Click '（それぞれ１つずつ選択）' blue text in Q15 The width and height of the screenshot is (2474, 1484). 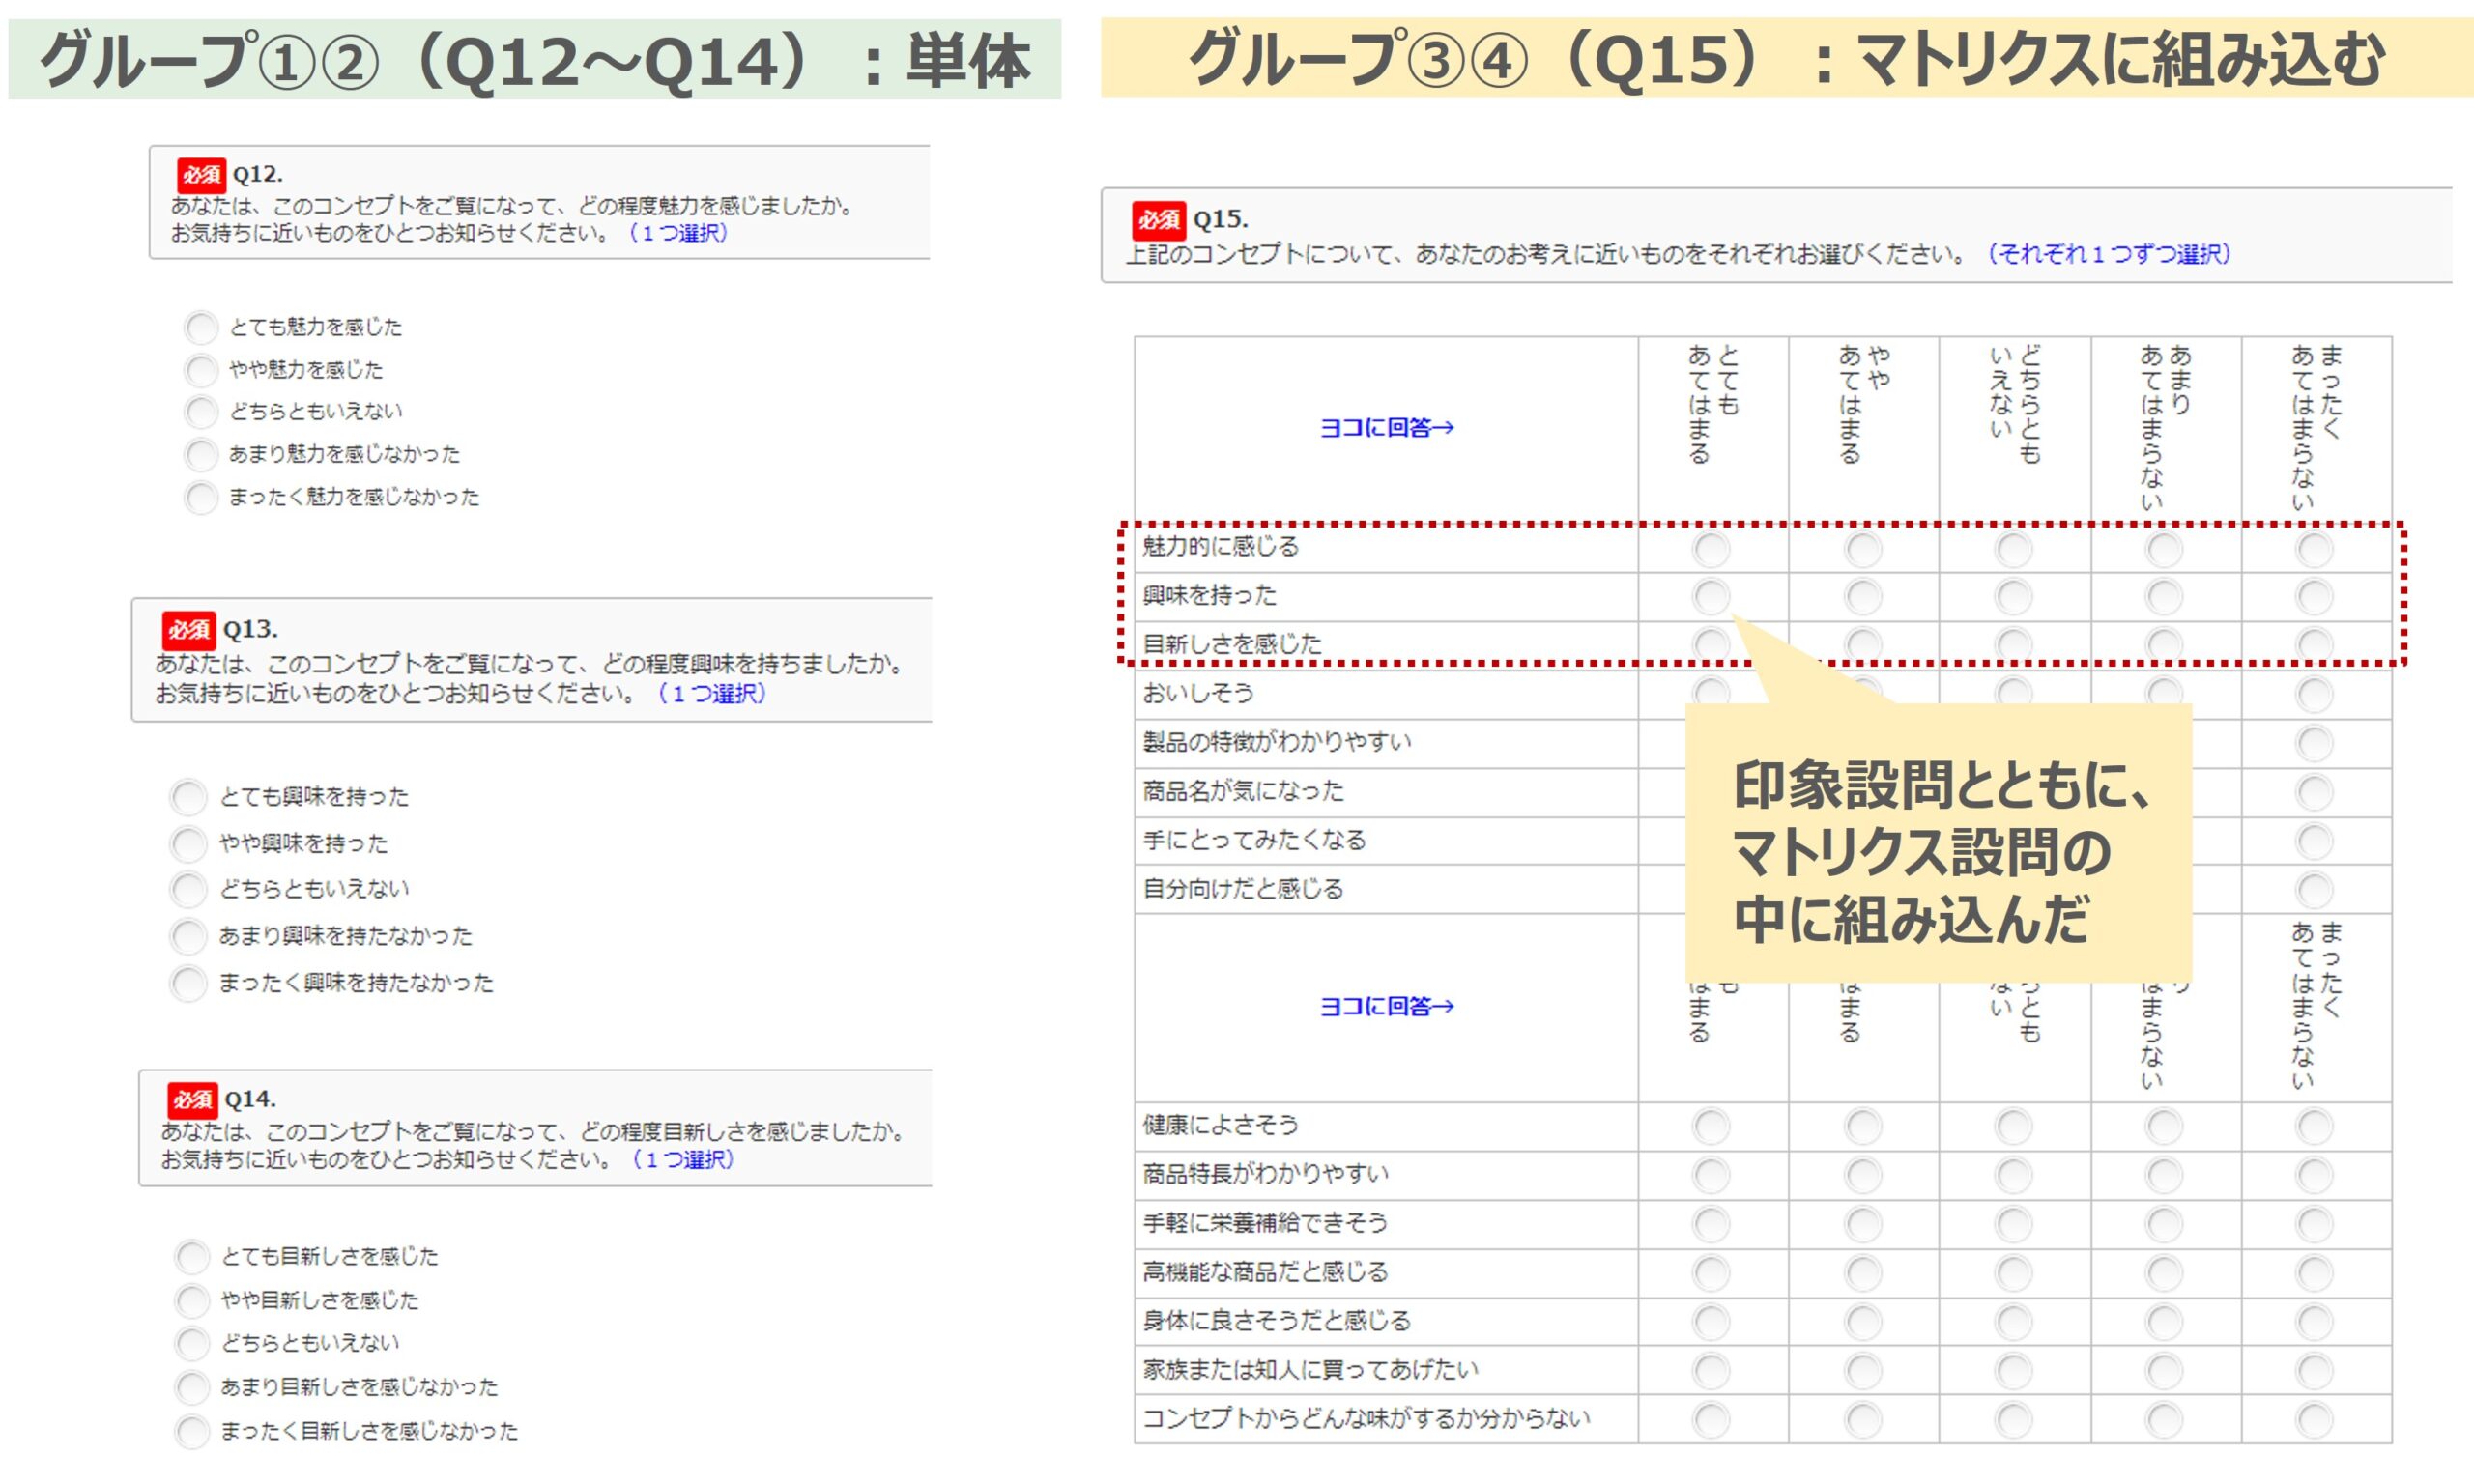coord(2108,254)
